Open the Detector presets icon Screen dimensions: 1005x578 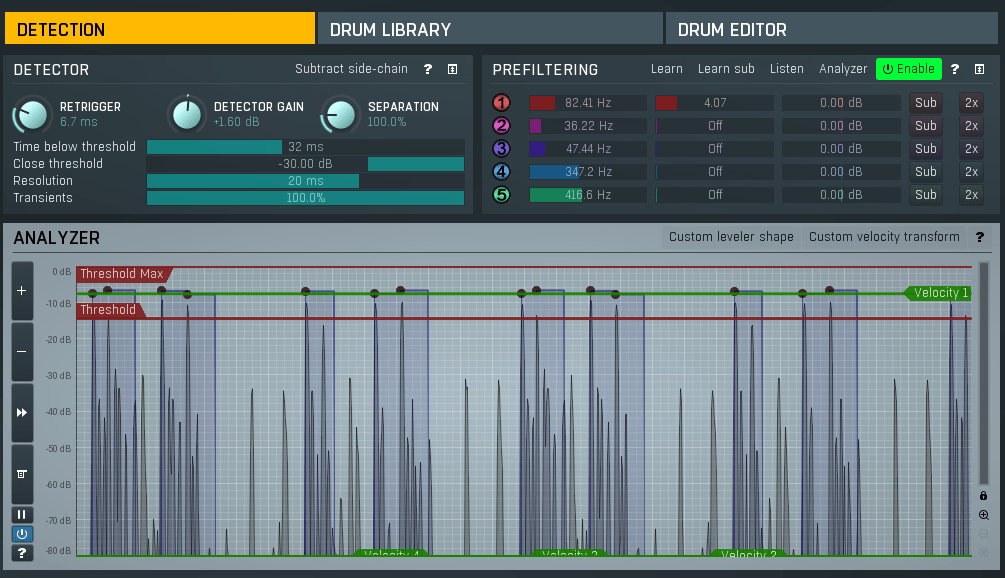pyautogui.click(x=453, y=69)
